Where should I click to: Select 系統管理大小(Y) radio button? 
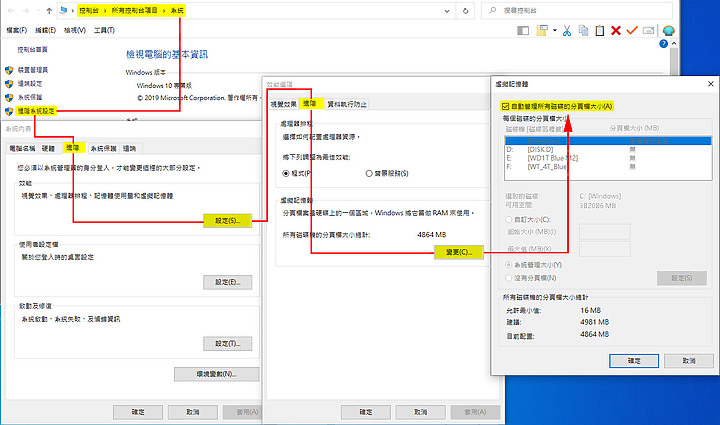tap(508, 265)
